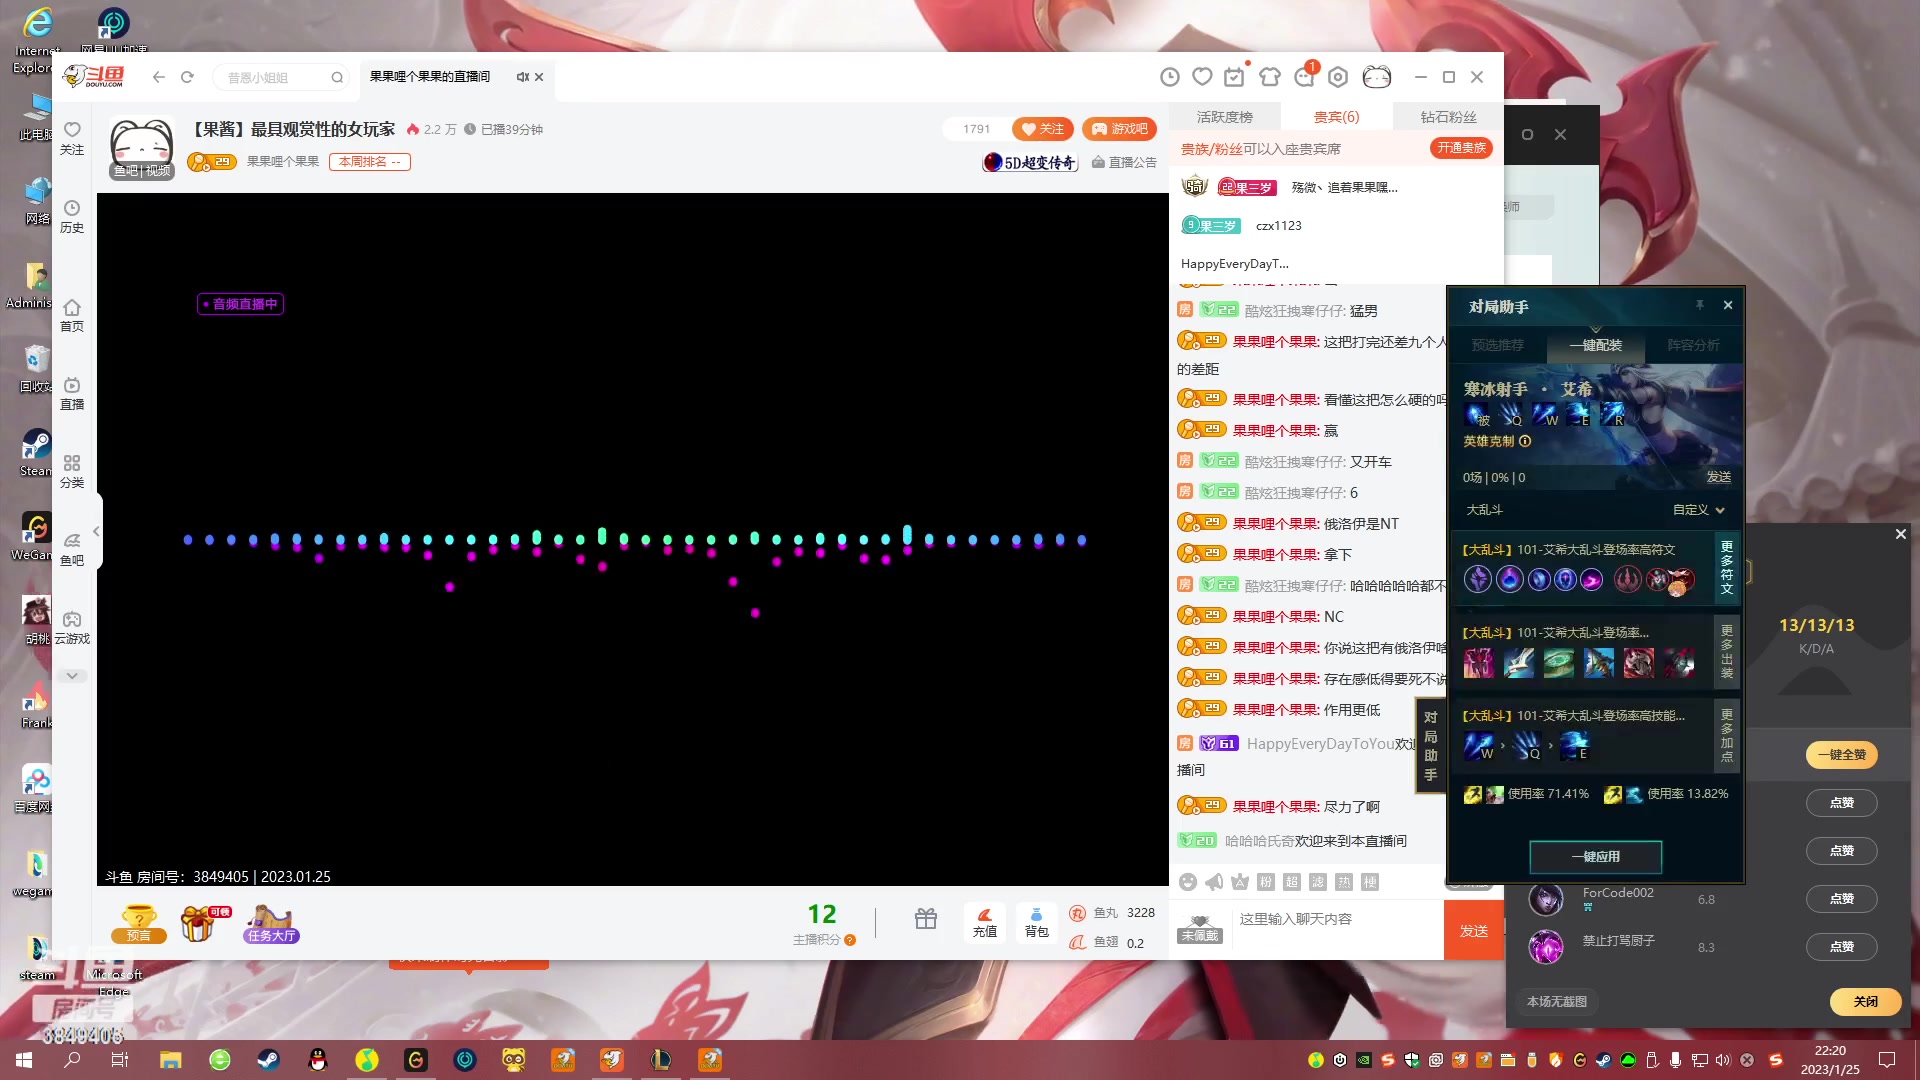
Task: Follow the streamer with 关注 button
Action: 1042,129
